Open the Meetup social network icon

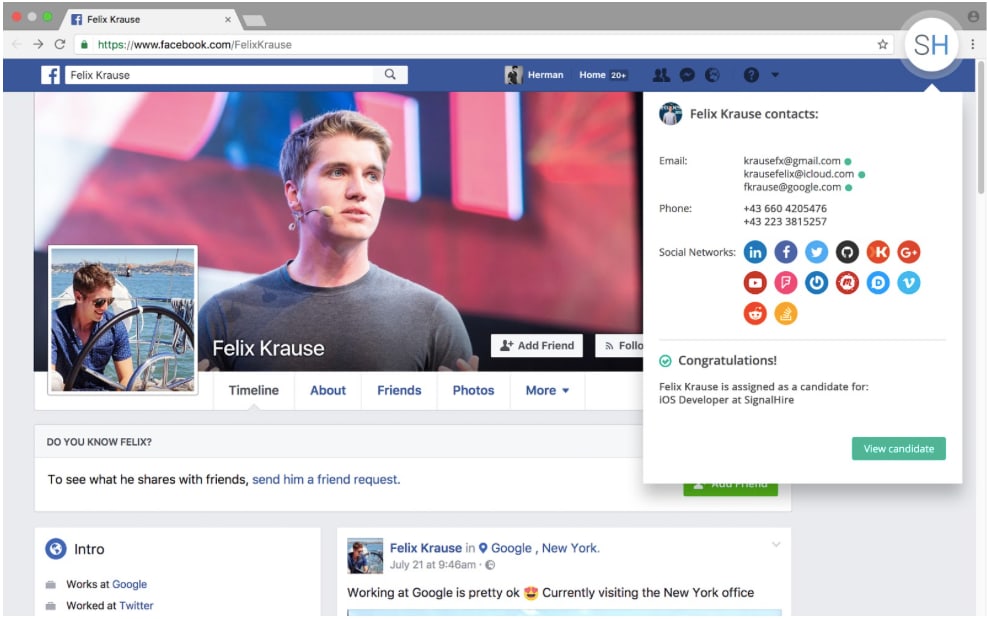(847, 283)
